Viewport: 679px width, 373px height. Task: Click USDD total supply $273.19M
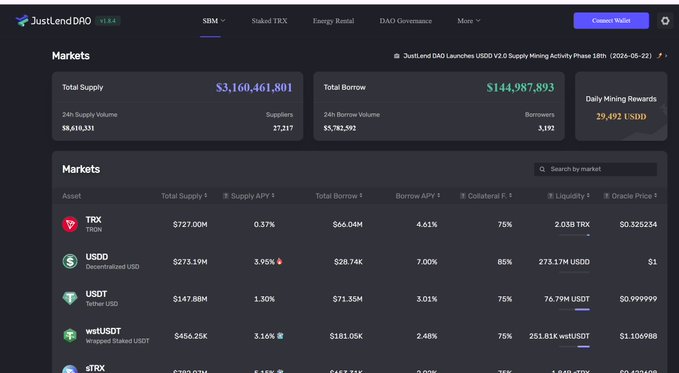click(x=190, y=262)
